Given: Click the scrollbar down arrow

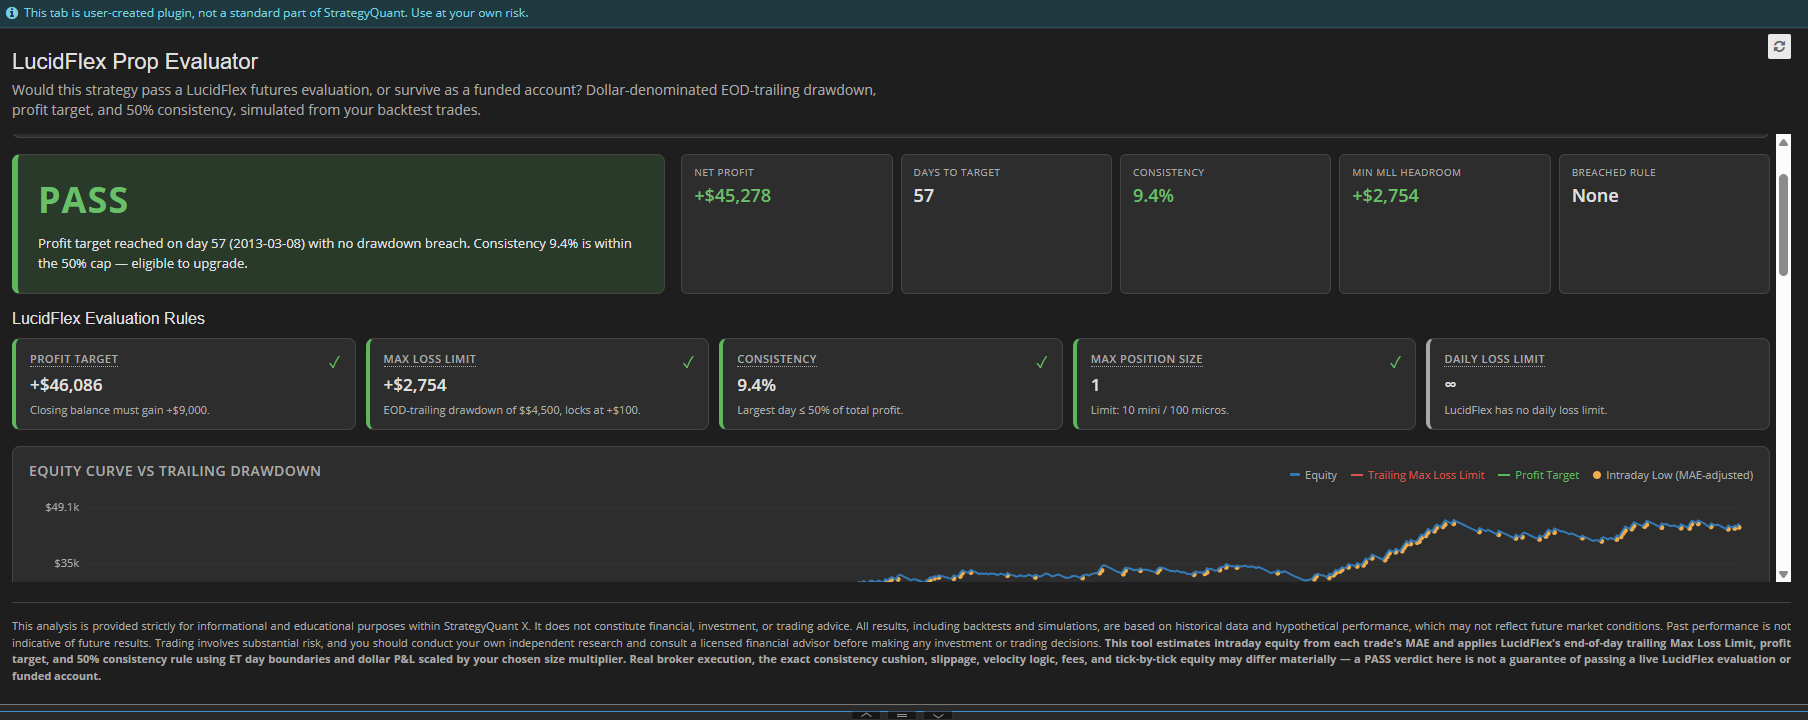Looking at the screenshot, I should coord(1783,574).
